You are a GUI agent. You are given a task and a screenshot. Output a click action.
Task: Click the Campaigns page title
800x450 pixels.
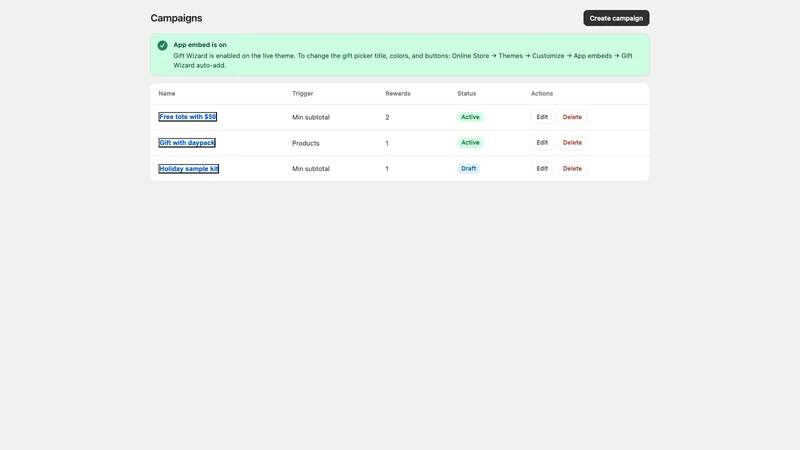(x=176, y=18)
